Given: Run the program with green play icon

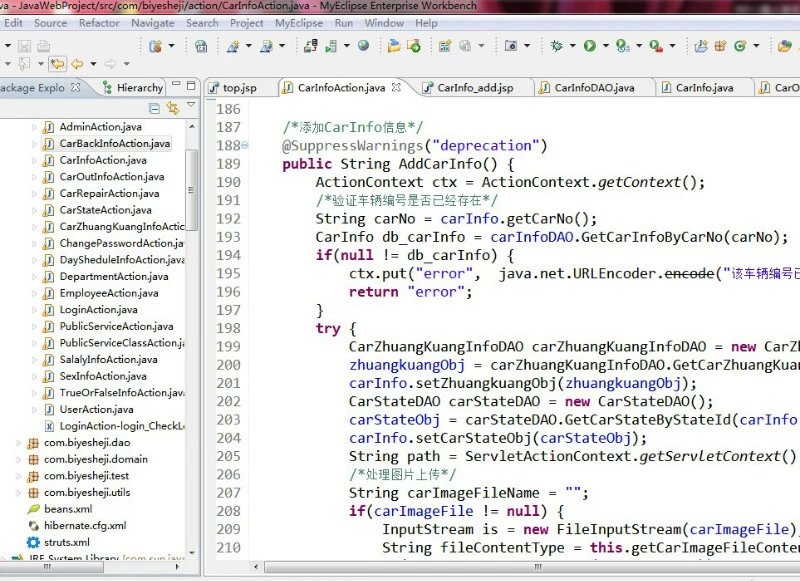Looking at the screenshot, I should click(x=590, y=46).
